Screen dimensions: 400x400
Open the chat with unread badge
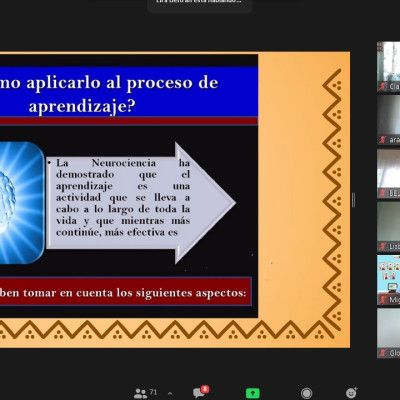(201, 392)
